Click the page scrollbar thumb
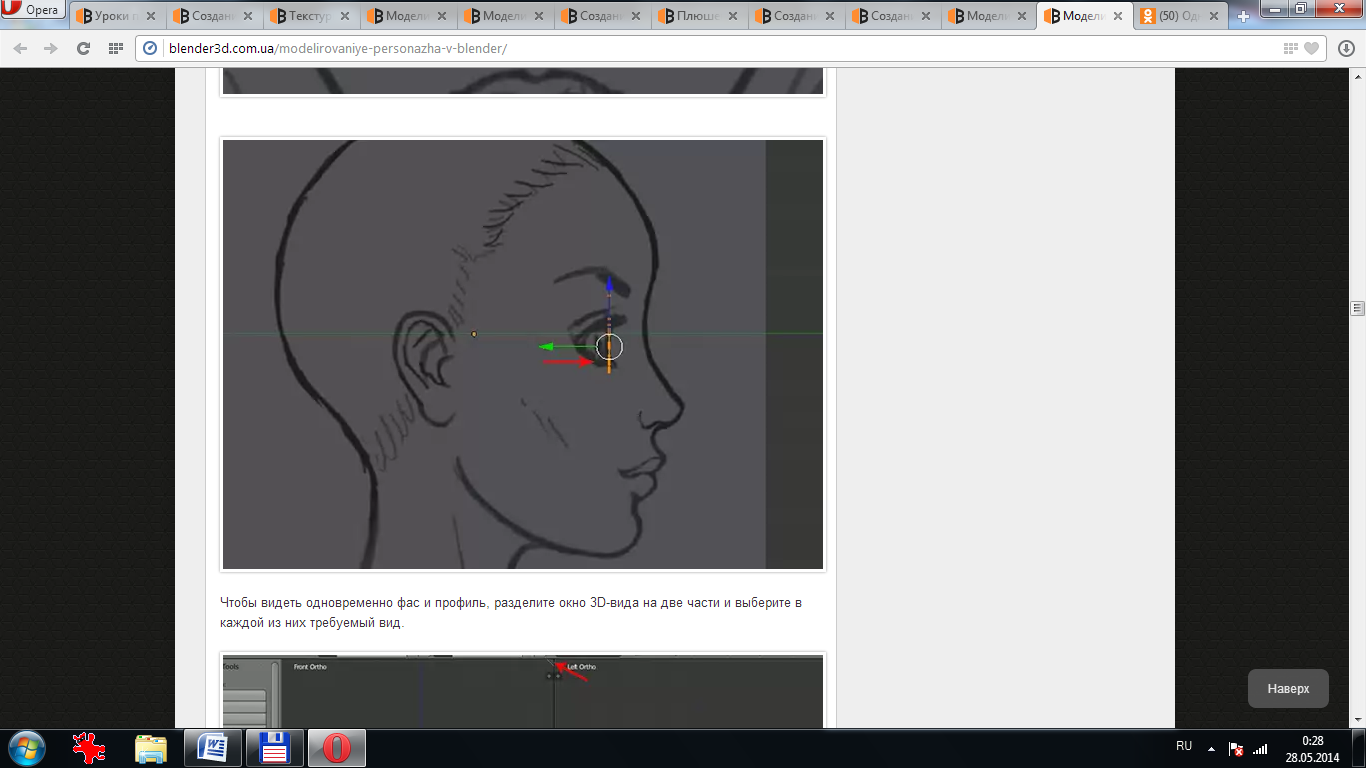Screen dimensions: 1366x768 [1357, 308]
